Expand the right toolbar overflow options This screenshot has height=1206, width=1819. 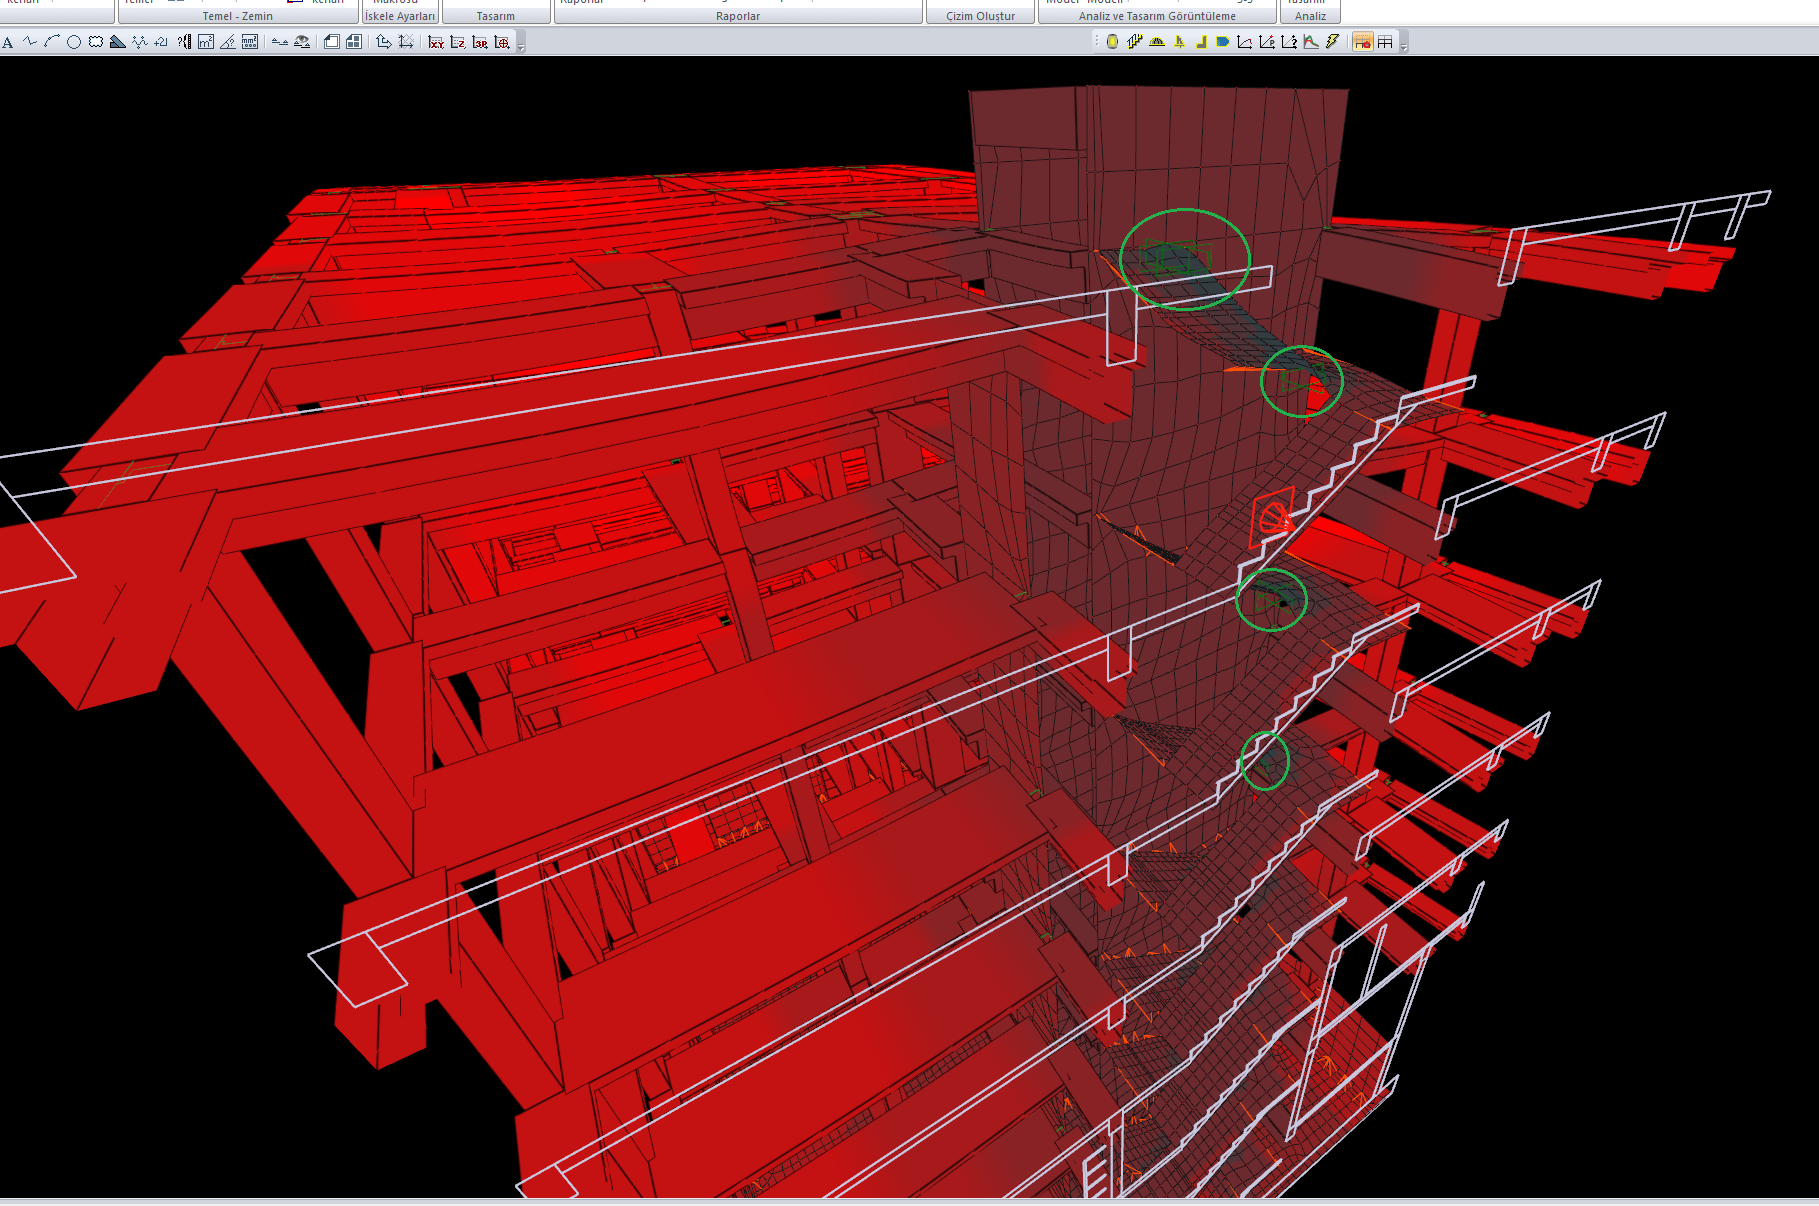coord(1404,47)
